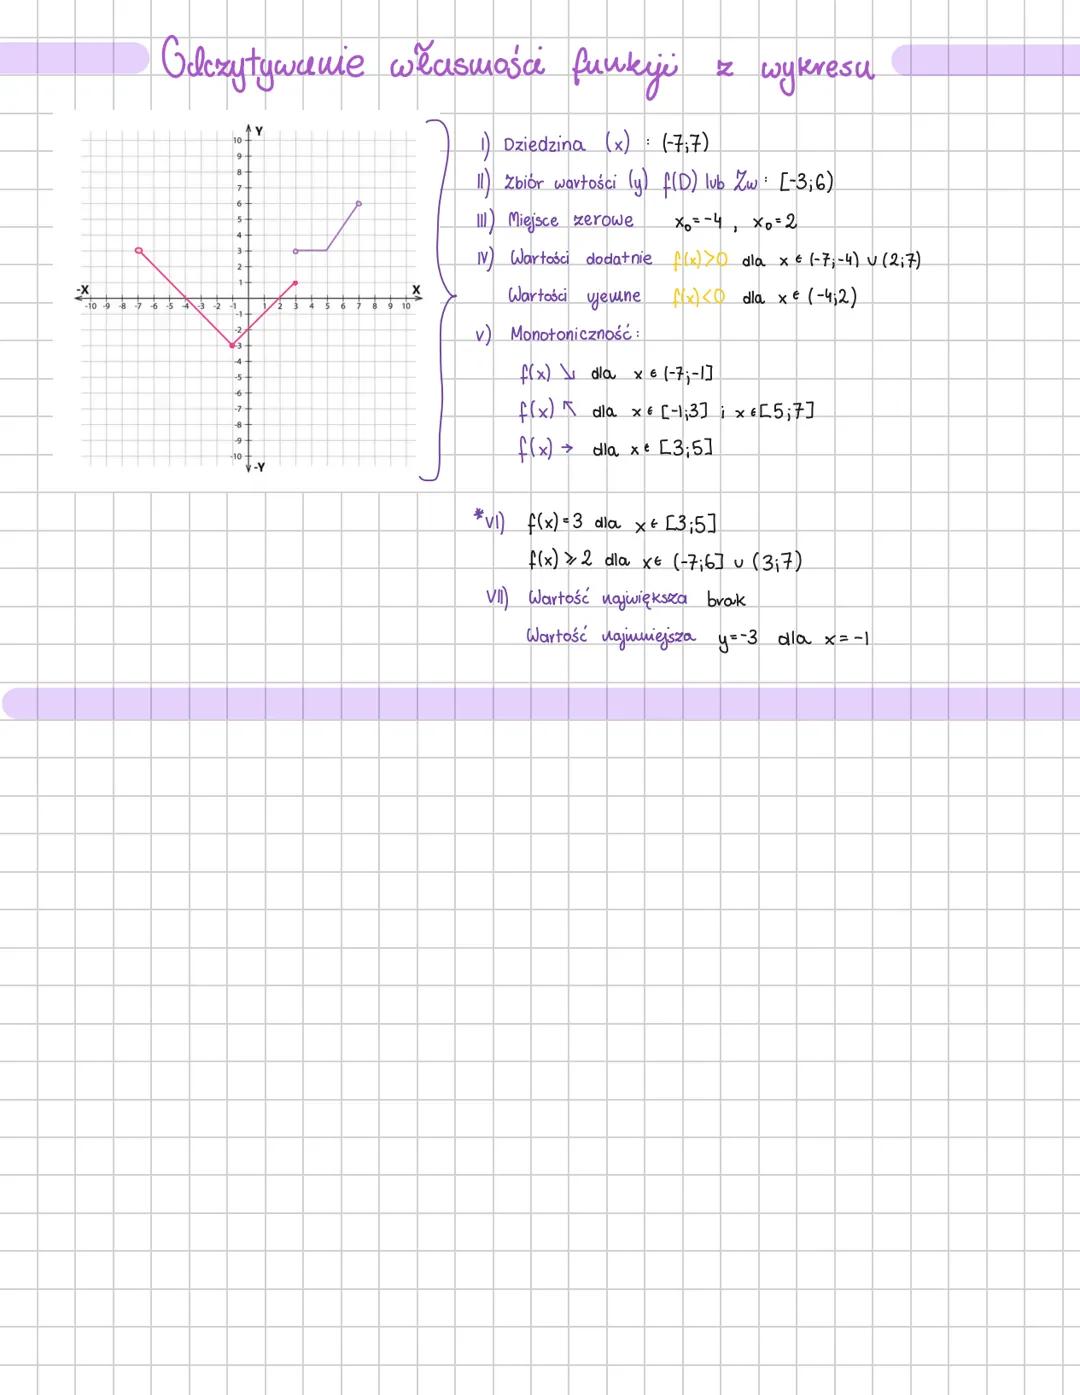The width and height of the screenshot is (1080, 1395).
Task: Click the yellow 'f(x)<0' highlight
Action: pos(700,298)
